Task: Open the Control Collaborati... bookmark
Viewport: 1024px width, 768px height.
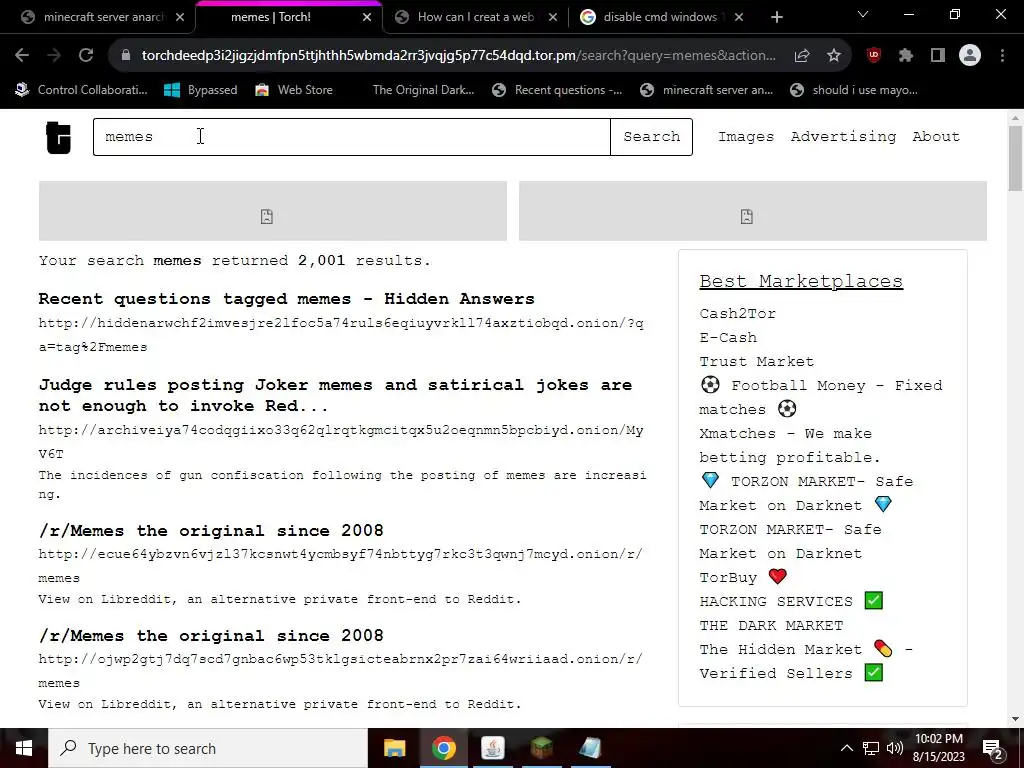Action: coord(82,90)
